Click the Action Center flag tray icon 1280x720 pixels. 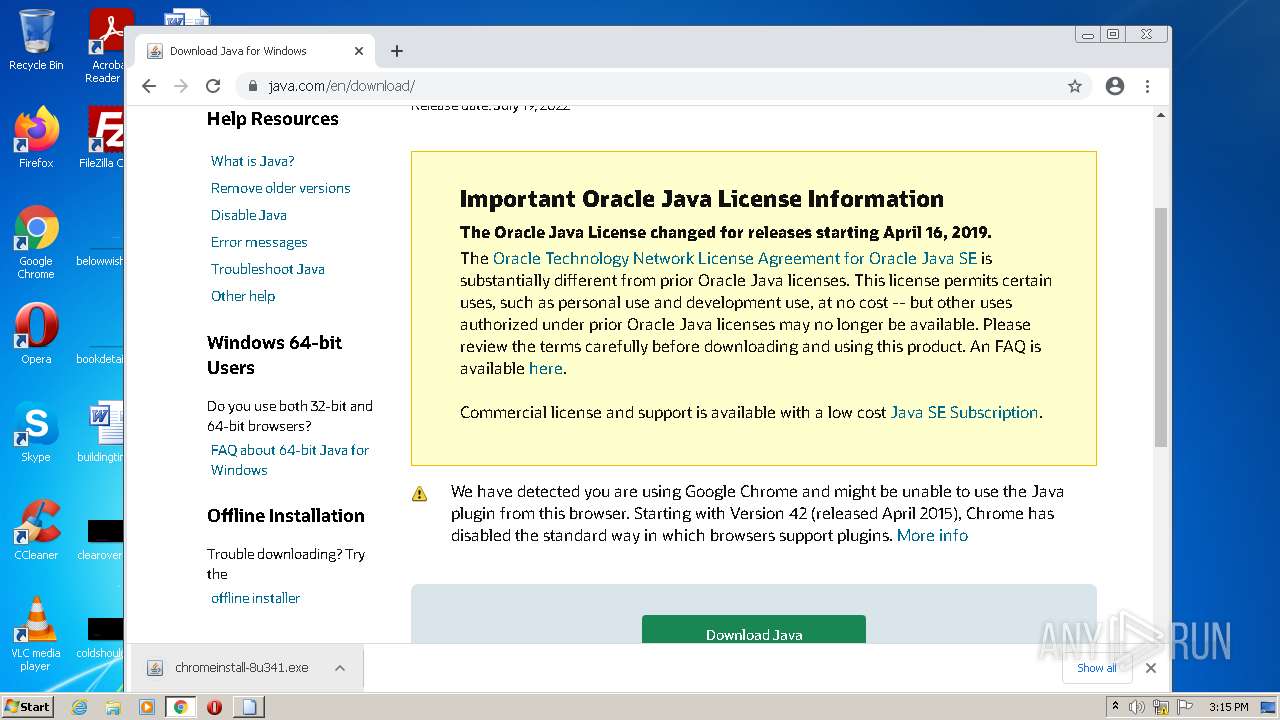coord(1184,707)
